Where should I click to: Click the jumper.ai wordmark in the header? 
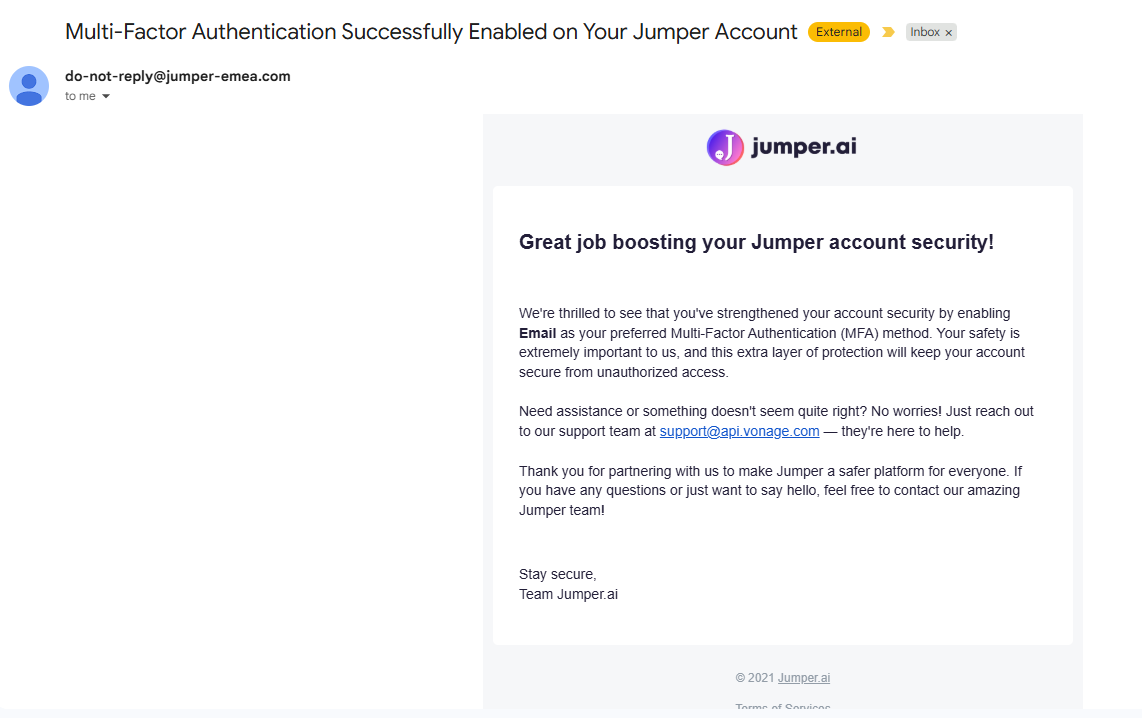pyautogui.click(x=804, y=147)
